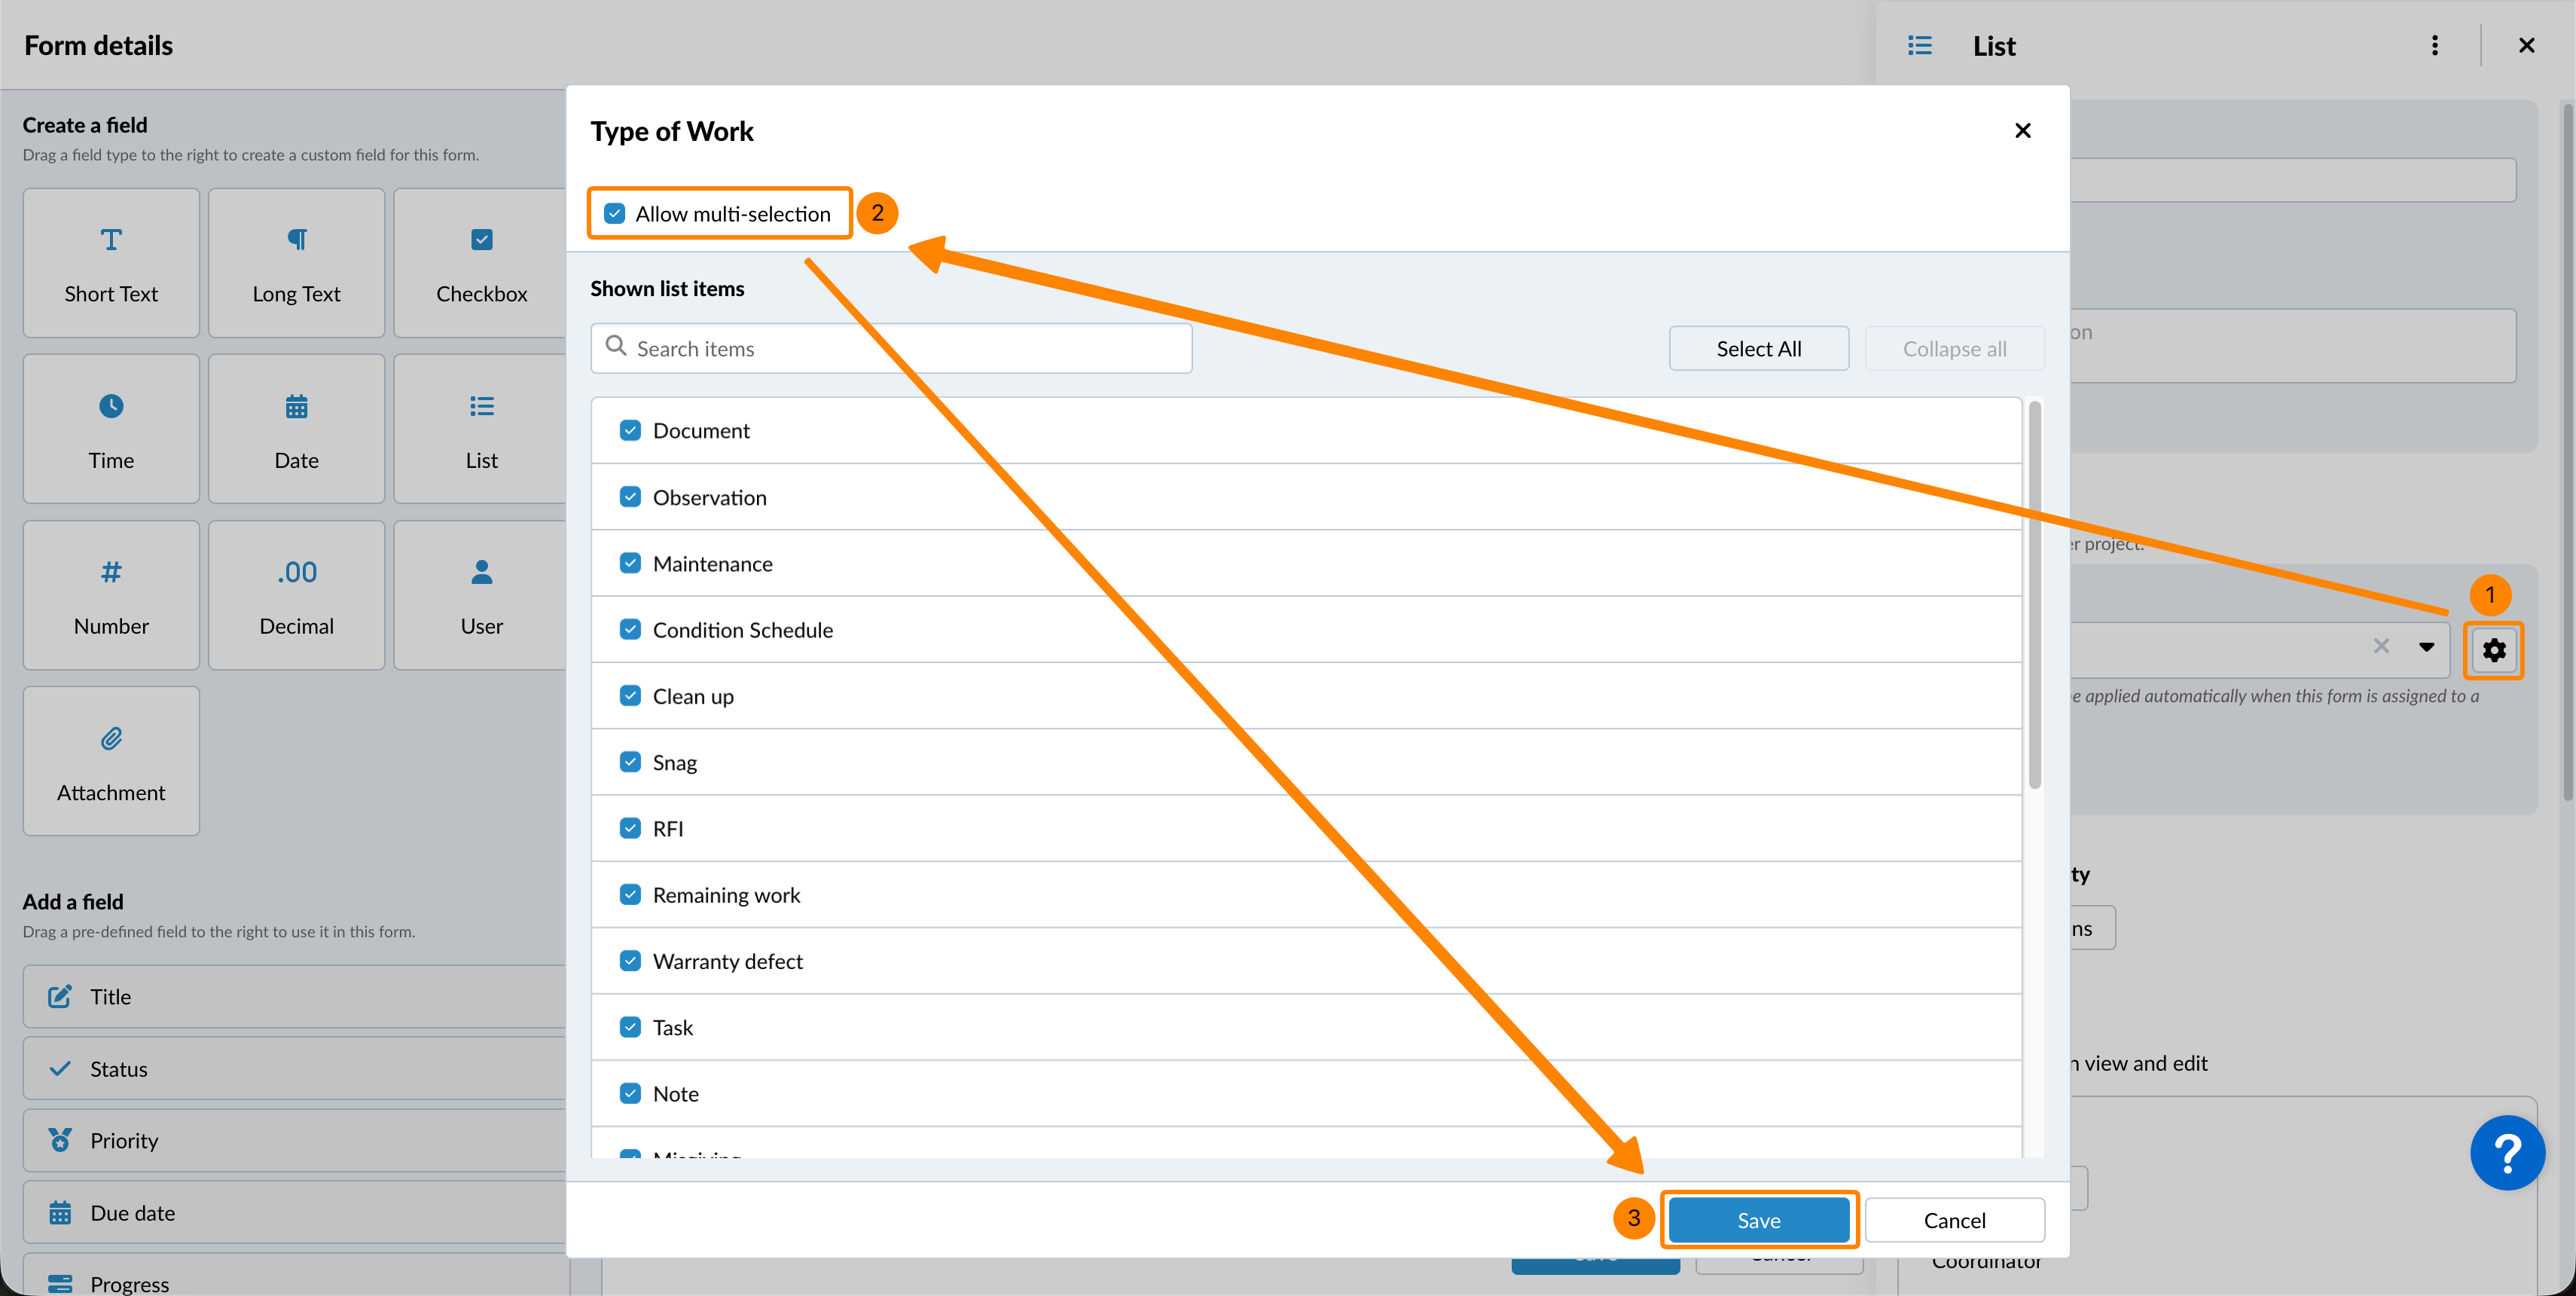2576x1296 pixels.
Task: Click the gear settings icon for list
Action: [2493, 650]
